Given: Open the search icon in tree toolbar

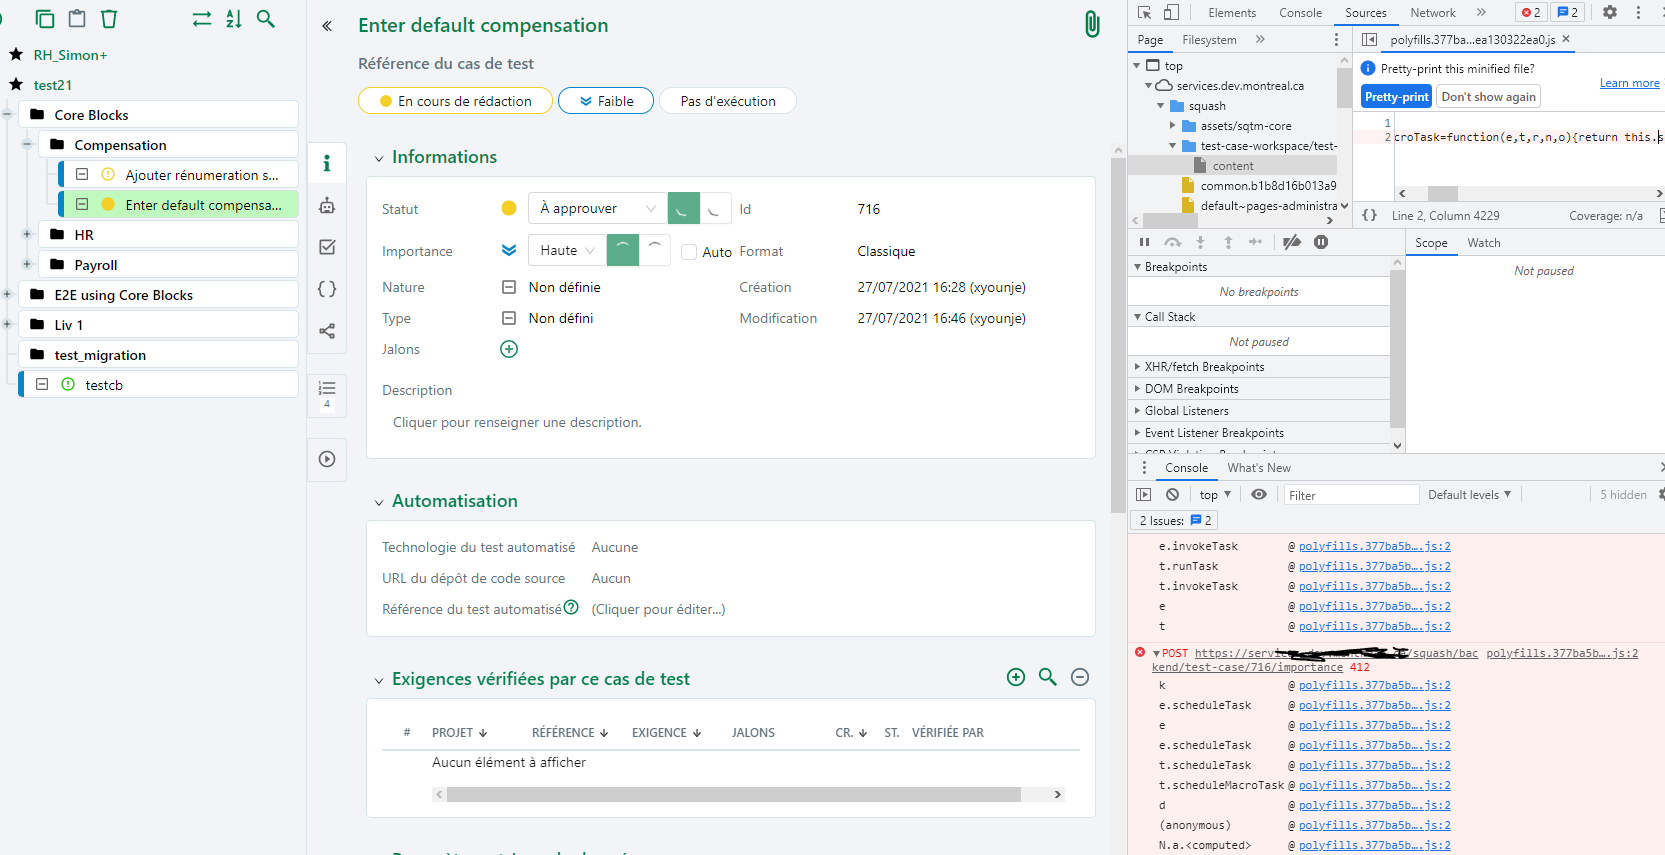Looking at the screenshot, I should pos(266,19).
